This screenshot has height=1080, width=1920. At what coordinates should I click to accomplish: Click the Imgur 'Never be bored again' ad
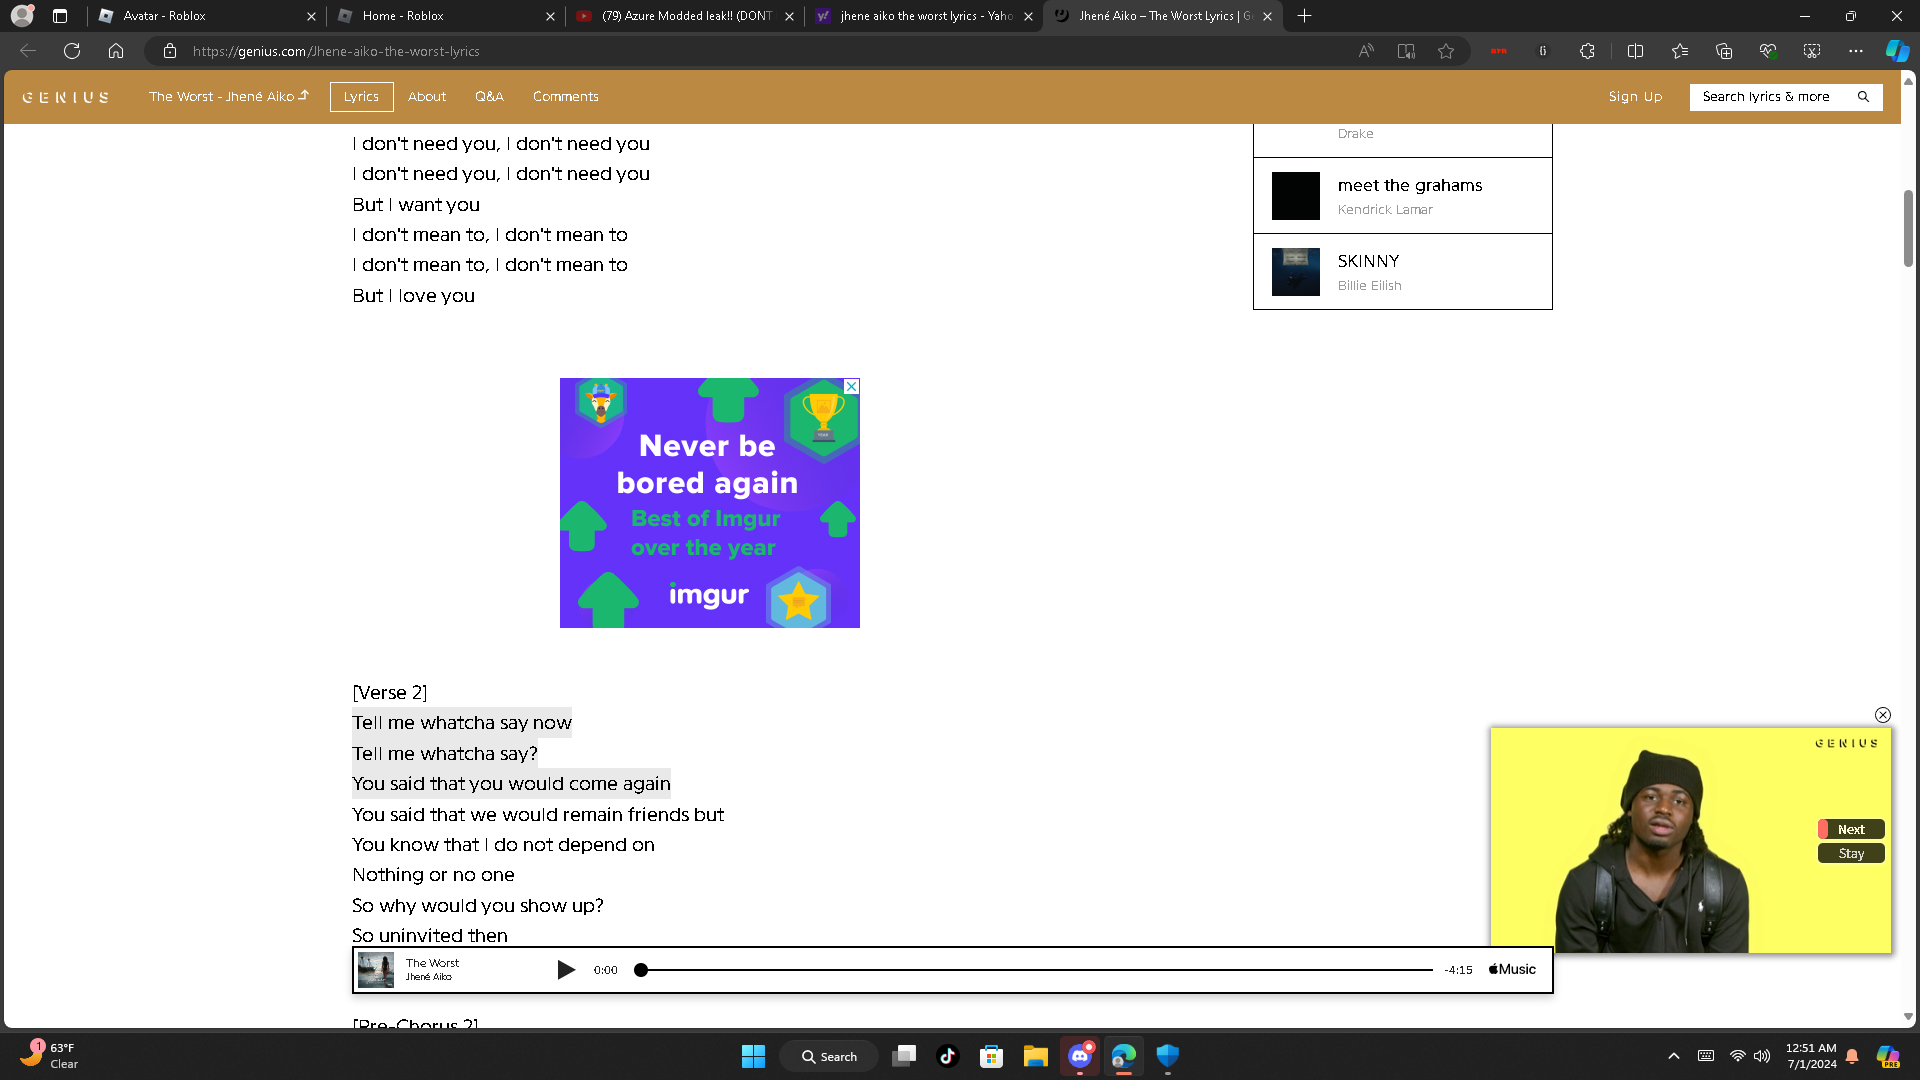[x=709, y=503]
